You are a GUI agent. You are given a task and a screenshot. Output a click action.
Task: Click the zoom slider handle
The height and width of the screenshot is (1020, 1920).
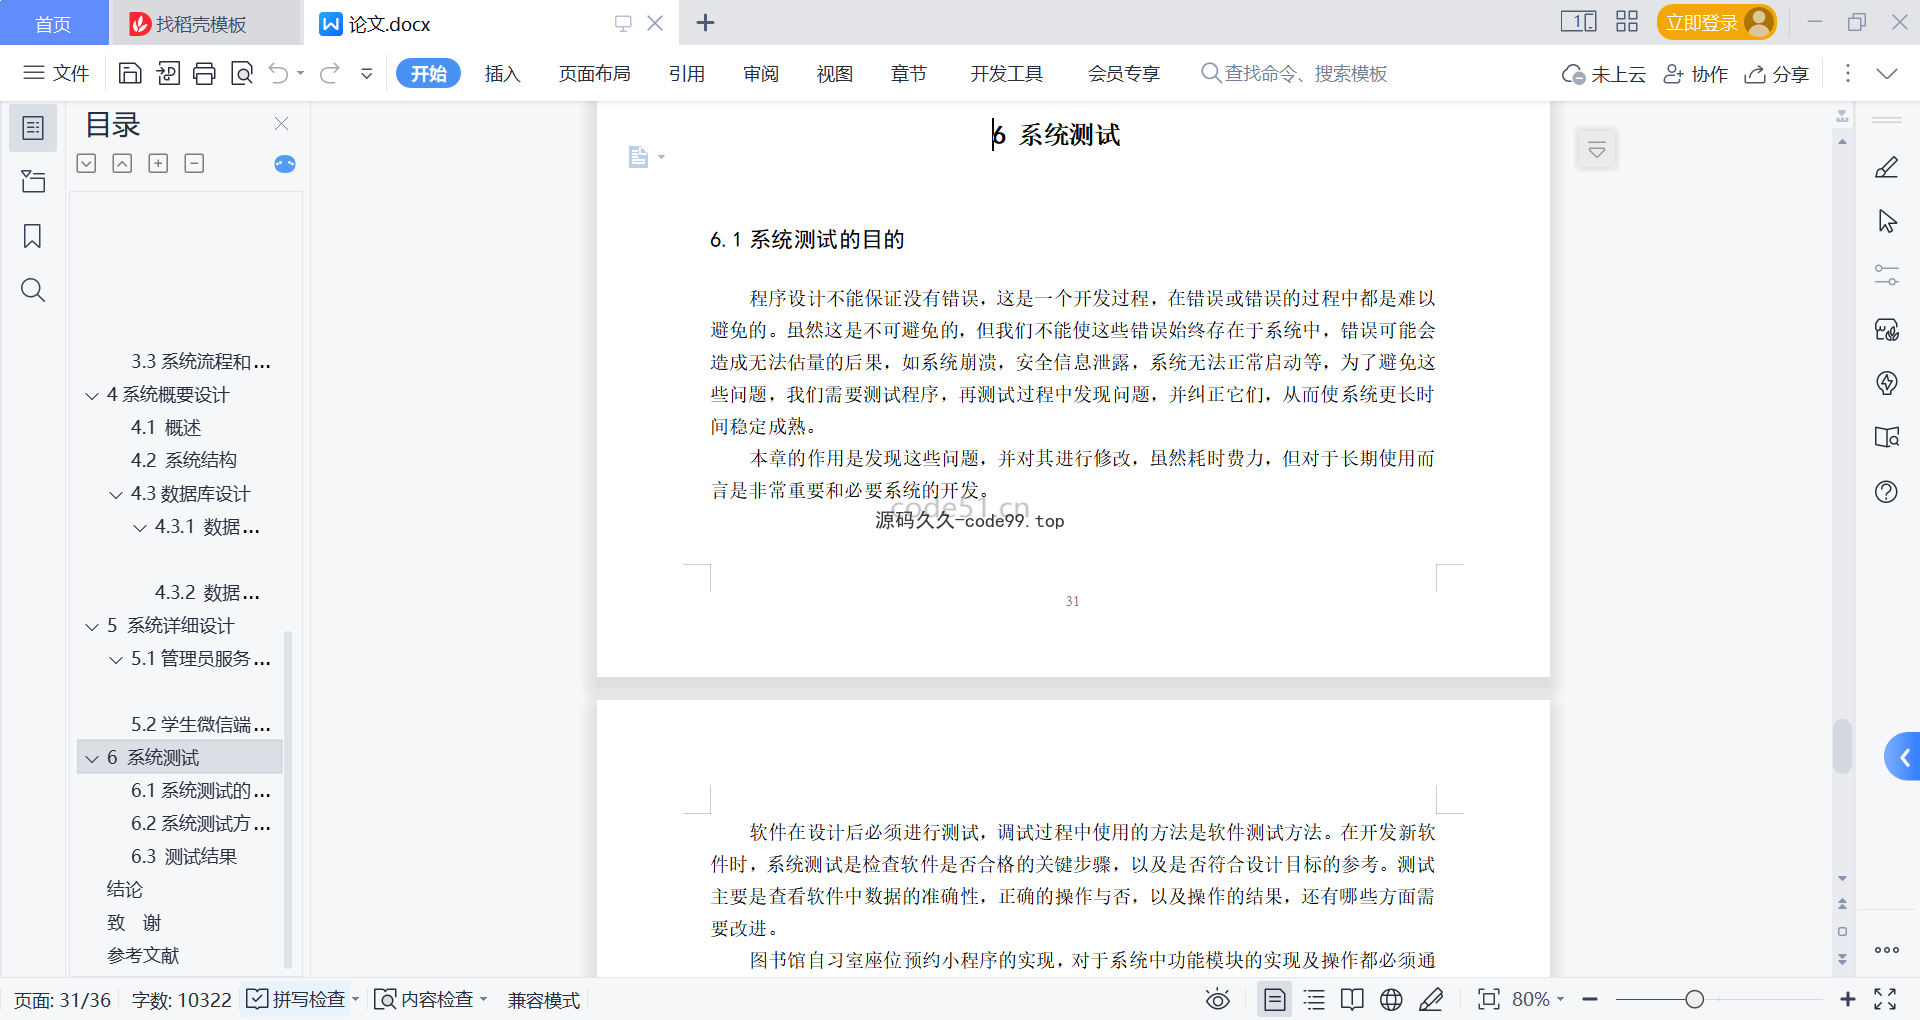coord(1694,999)
